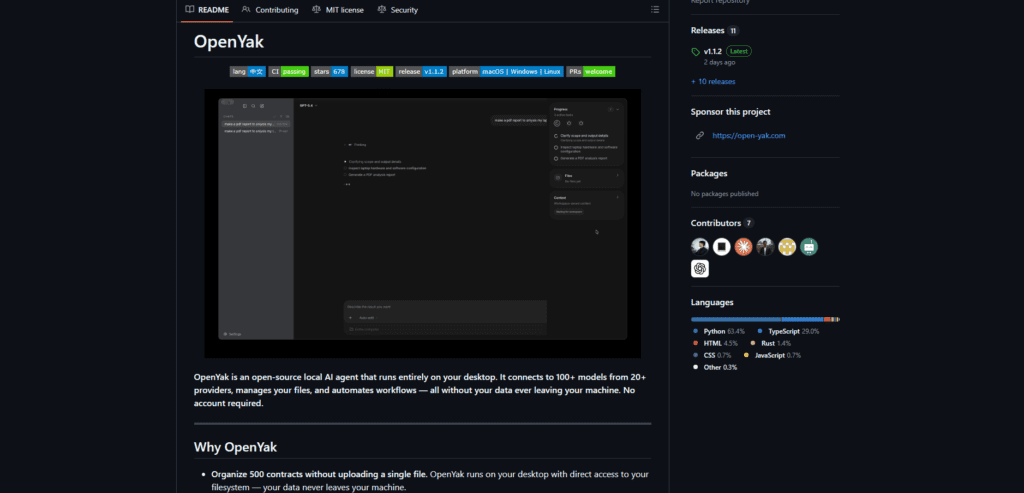Click No packages published text
This screenshot has width=1024, height=493.
click(x=725, y=194)
